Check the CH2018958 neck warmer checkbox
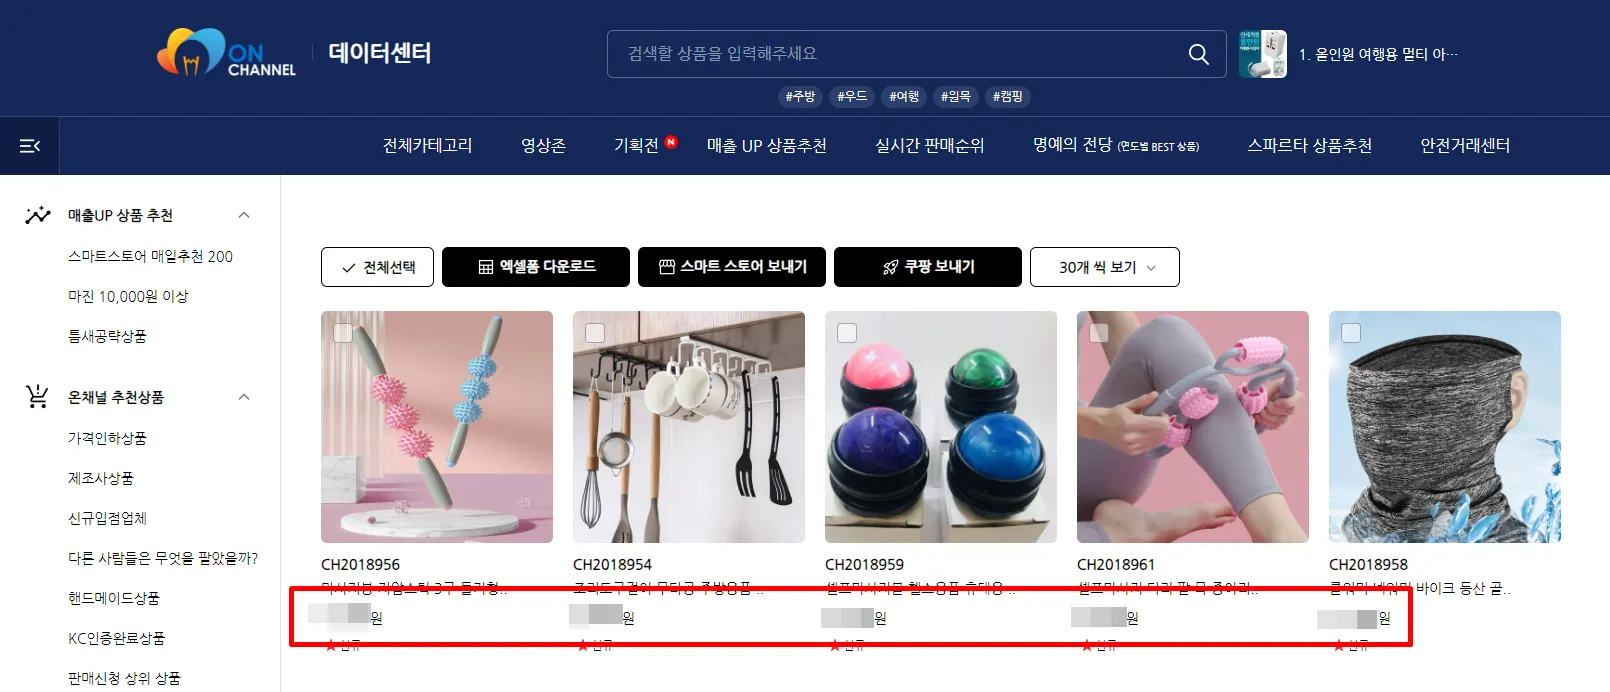The image size is (1610, 692). click(x=1351, y=333)
